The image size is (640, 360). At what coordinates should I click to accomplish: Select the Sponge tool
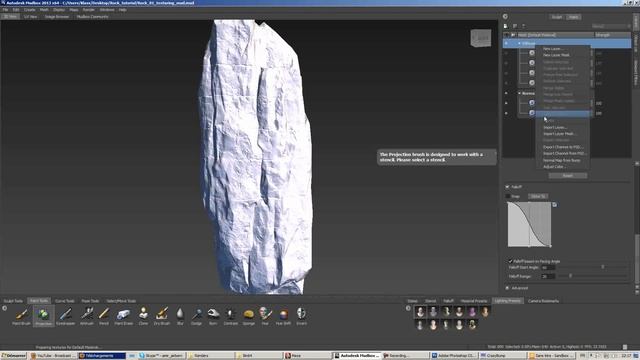(x=249, y=316)
